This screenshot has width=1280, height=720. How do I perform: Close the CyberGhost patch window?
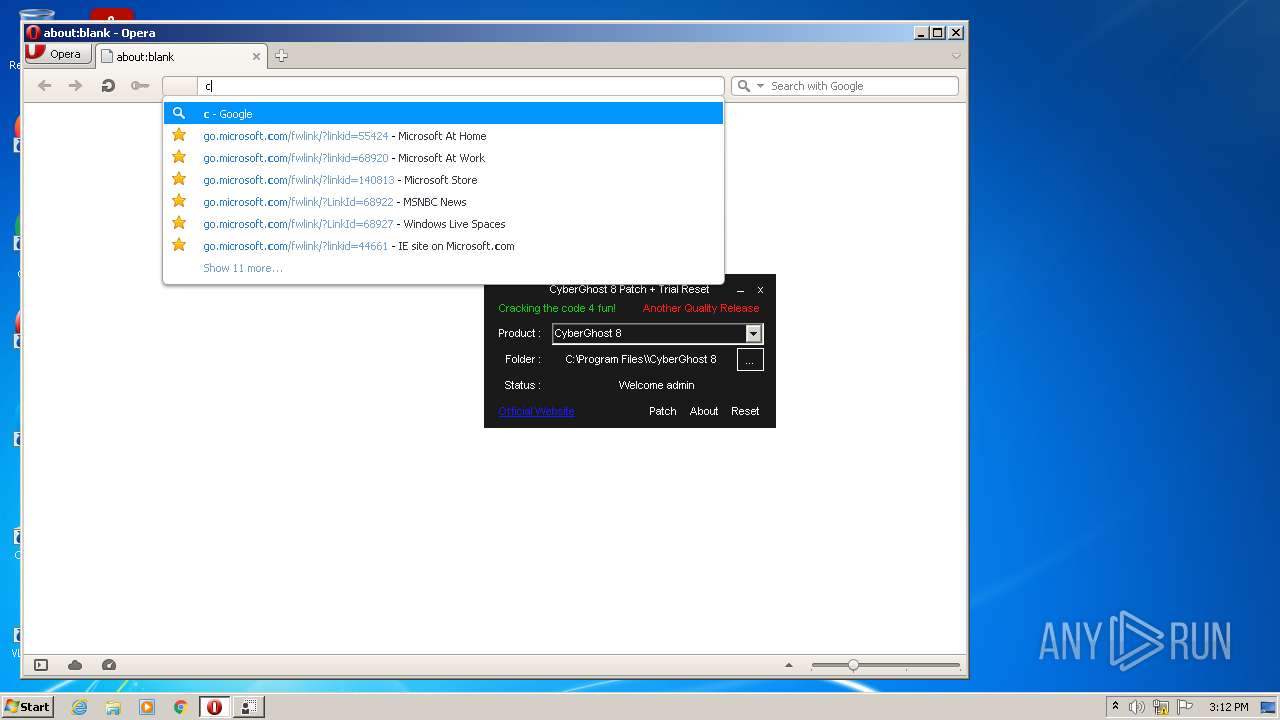(760, 290)
